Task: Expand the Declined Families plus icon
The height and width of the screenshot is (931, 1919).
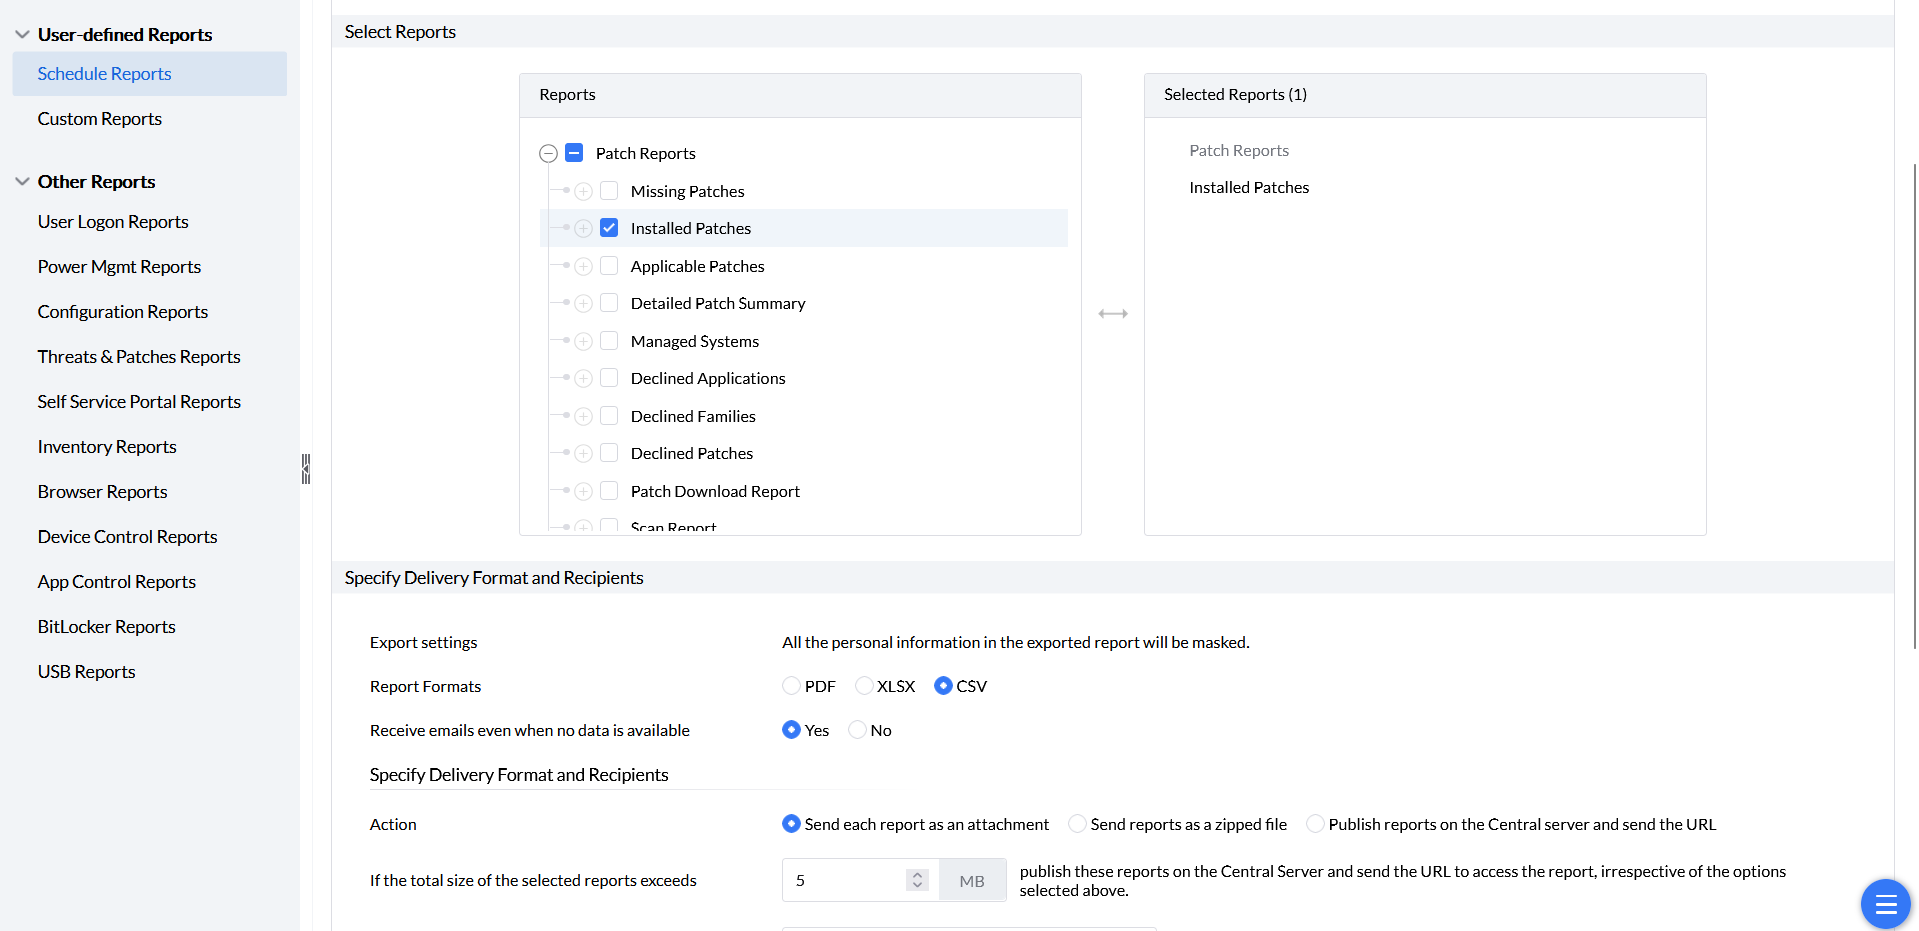Action: click(584, 416)
